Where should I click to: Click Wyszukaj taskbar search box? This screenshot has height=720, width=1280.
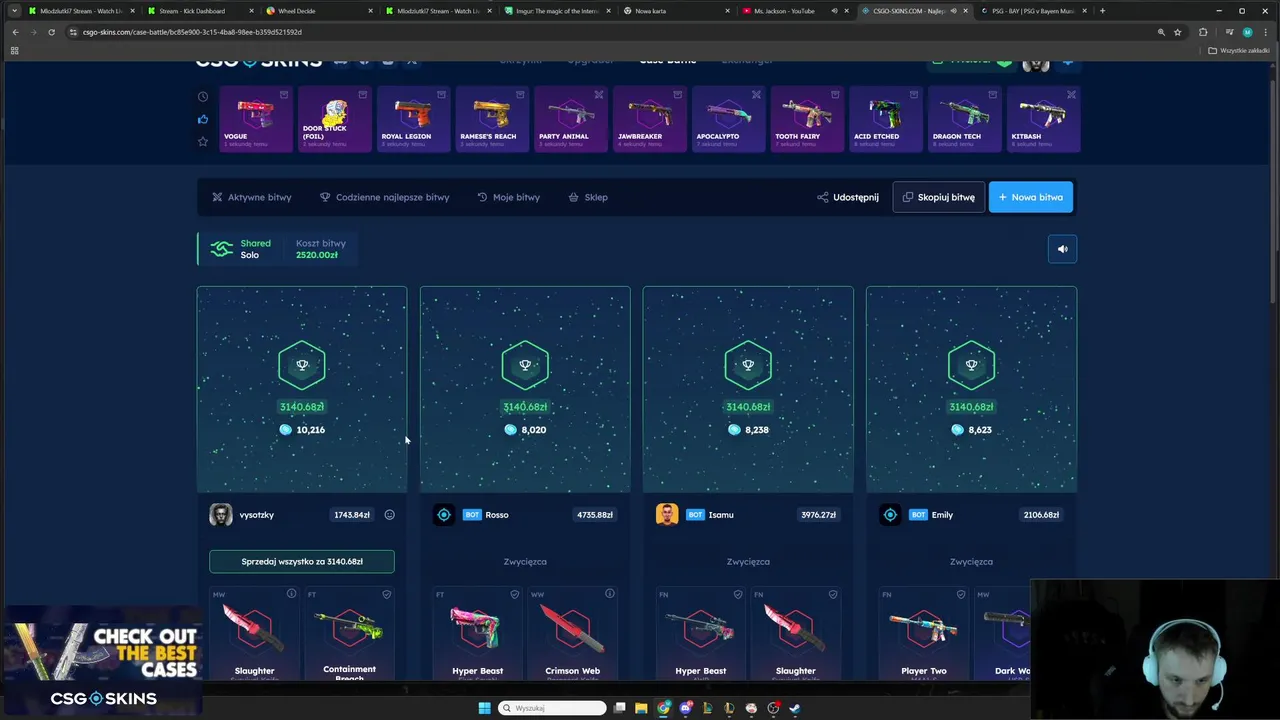coord(553,708)
